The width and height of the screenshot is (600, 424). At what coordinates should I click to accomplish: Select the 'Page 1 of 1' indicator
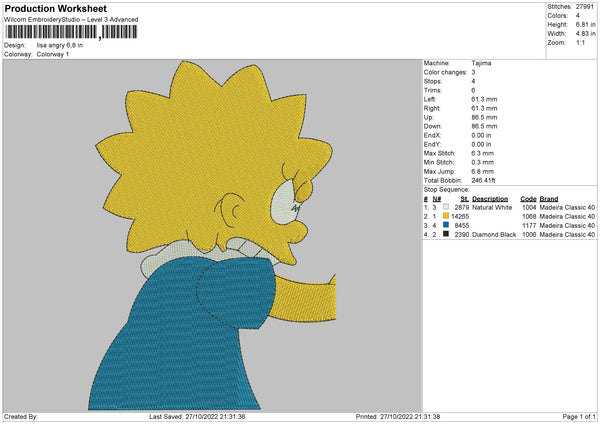(x=579, y=417)
